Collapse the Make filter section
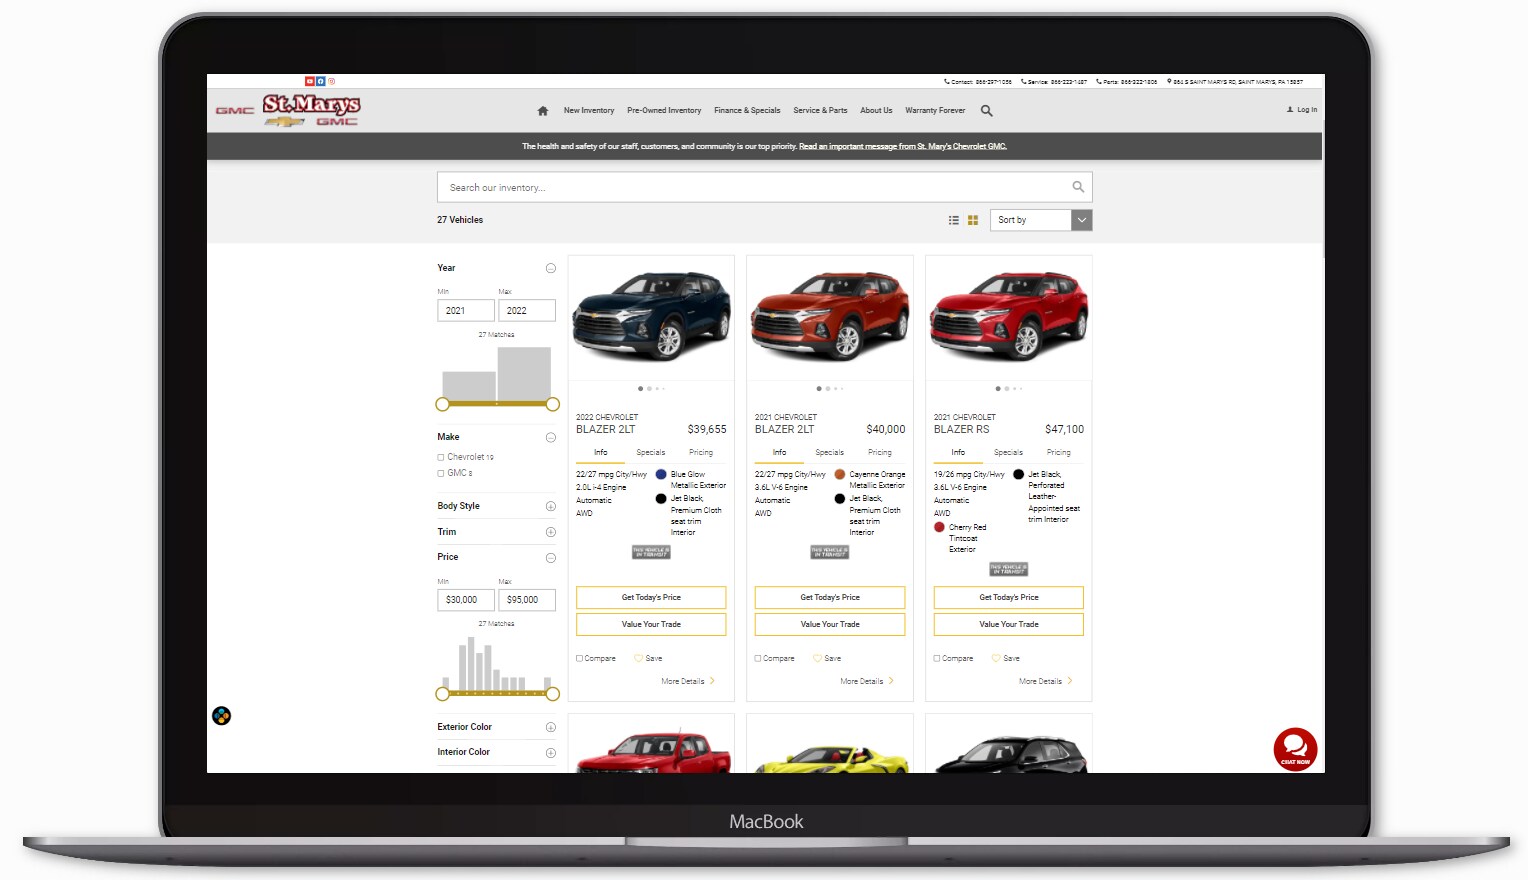This screenshot has width=1528, height=880. click(x=550, y=437)
